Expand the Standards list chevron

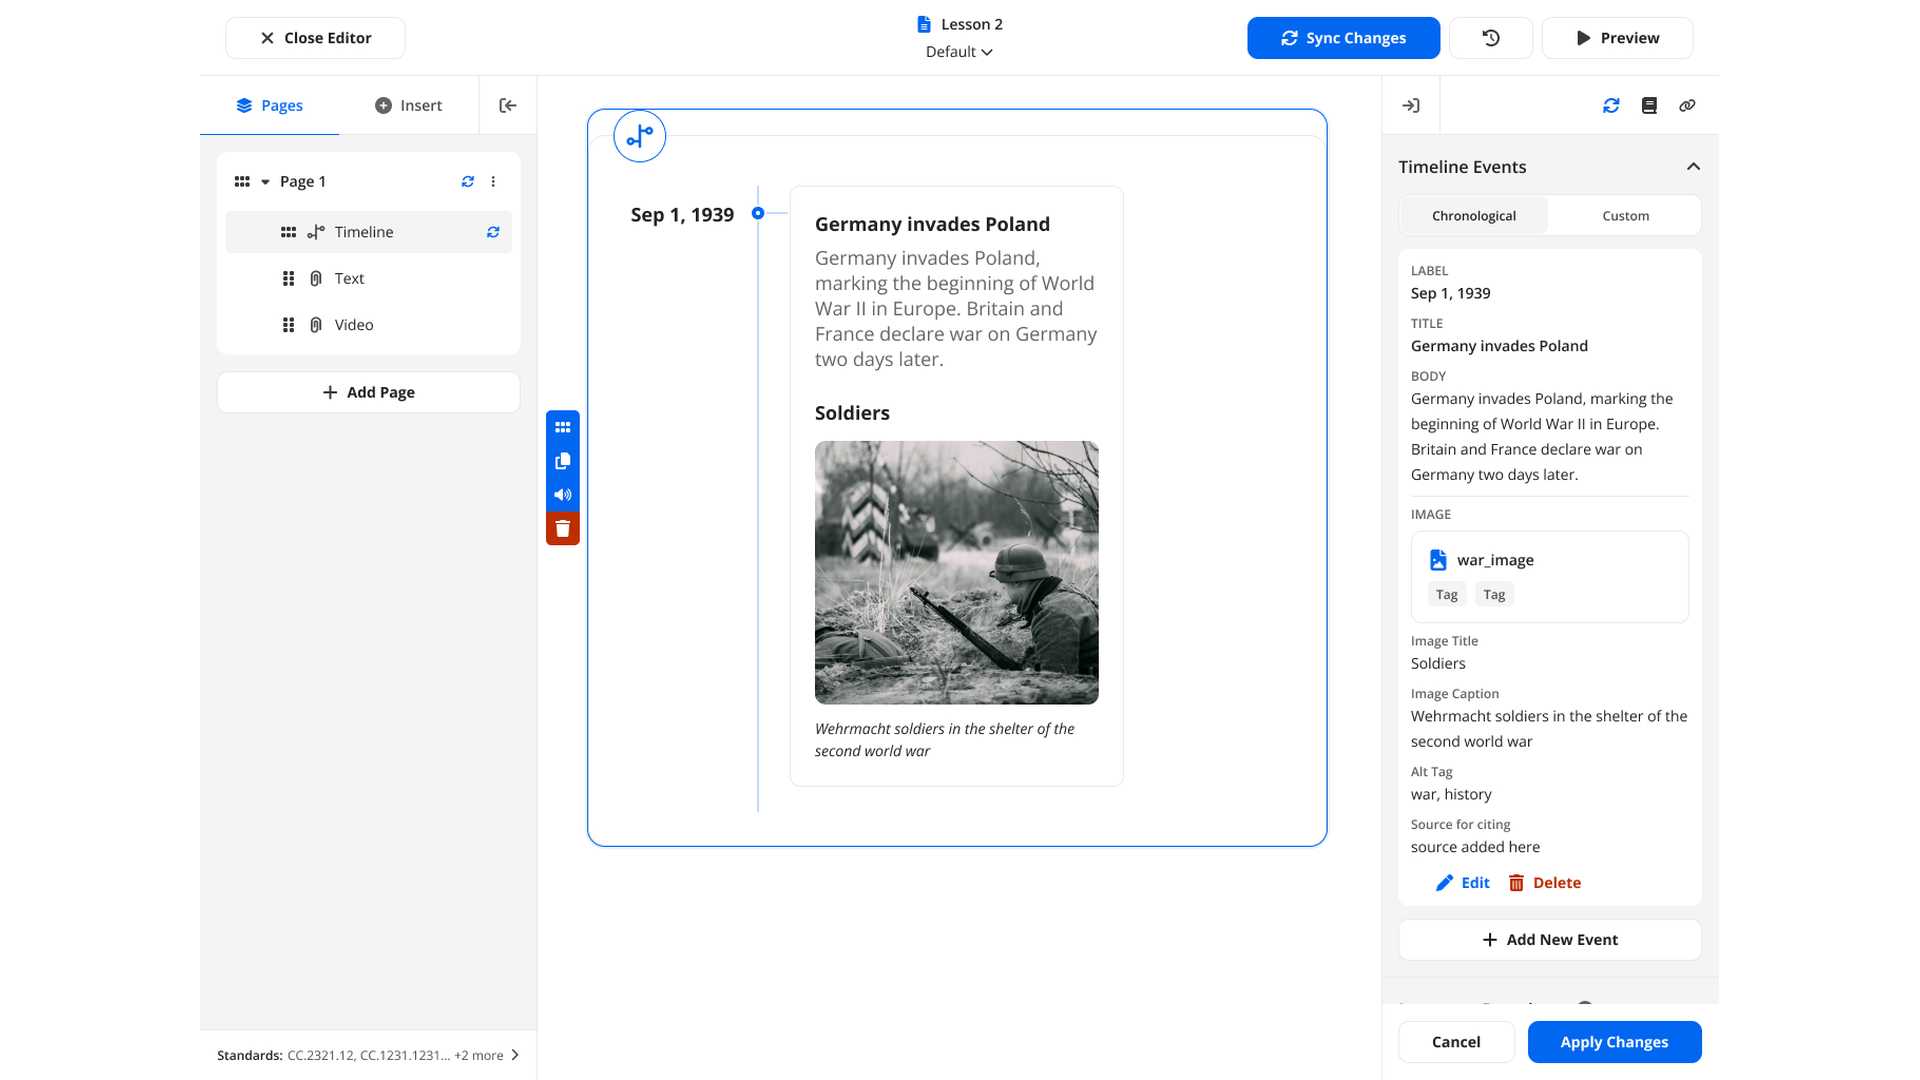pos(515,1055)
